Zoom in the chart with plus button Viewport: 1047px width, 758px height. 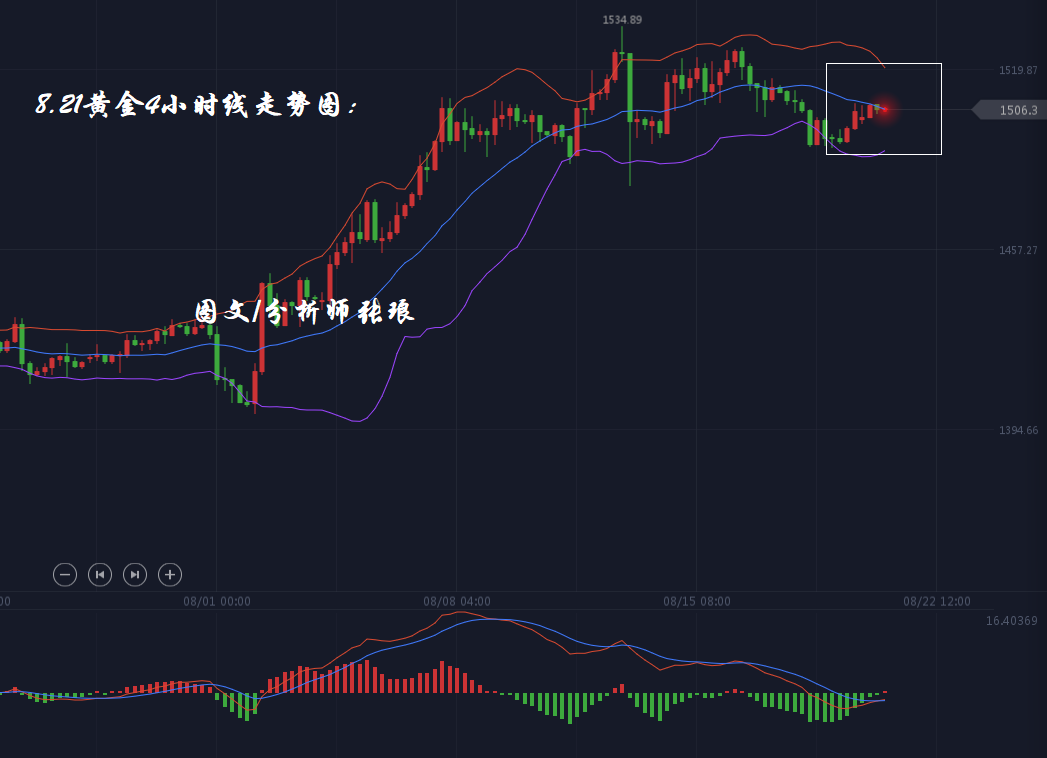(170, 575)
